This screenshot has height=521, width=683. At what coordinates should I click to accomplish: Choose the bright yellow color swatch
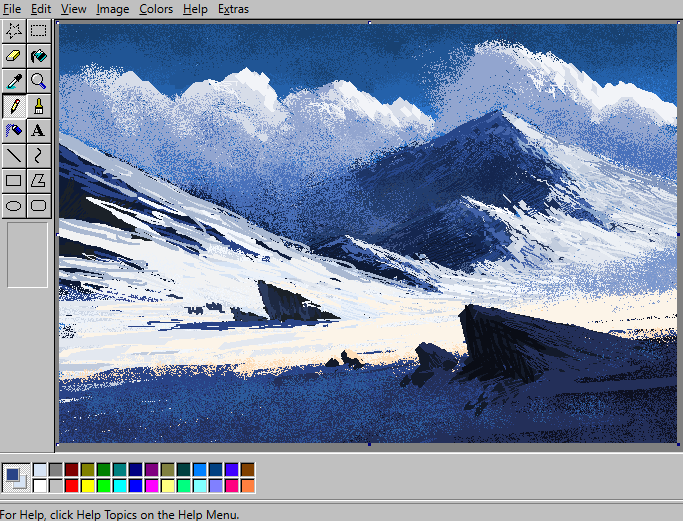88,486
